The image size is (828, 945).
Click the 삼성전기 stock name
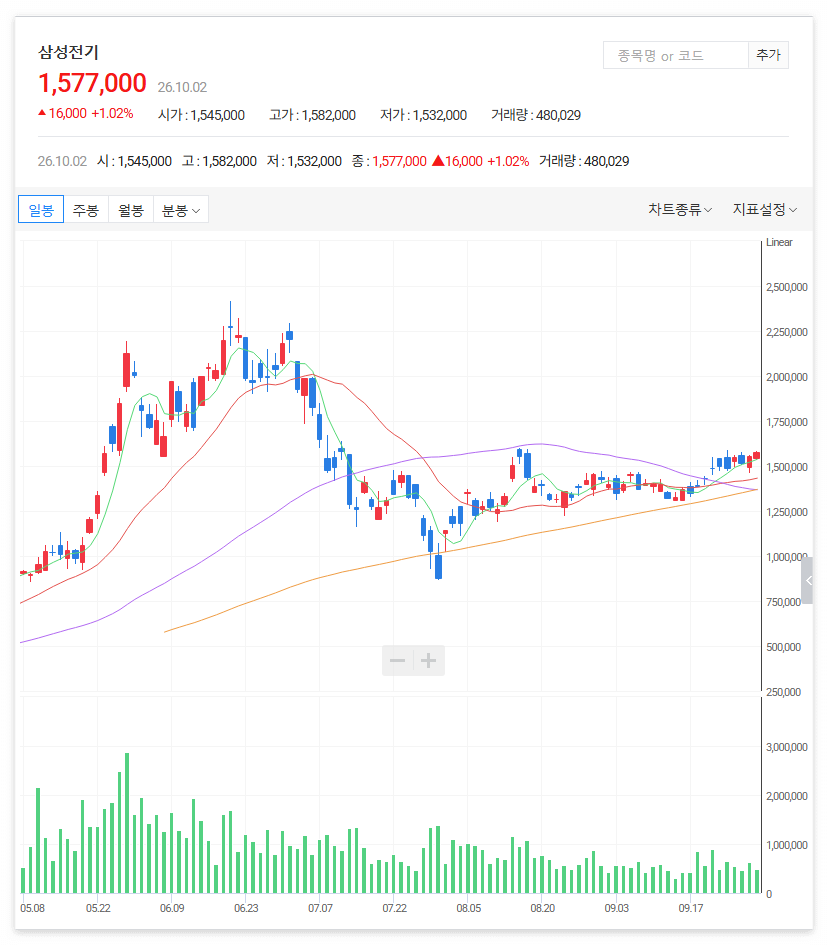(x=68, y=52)
